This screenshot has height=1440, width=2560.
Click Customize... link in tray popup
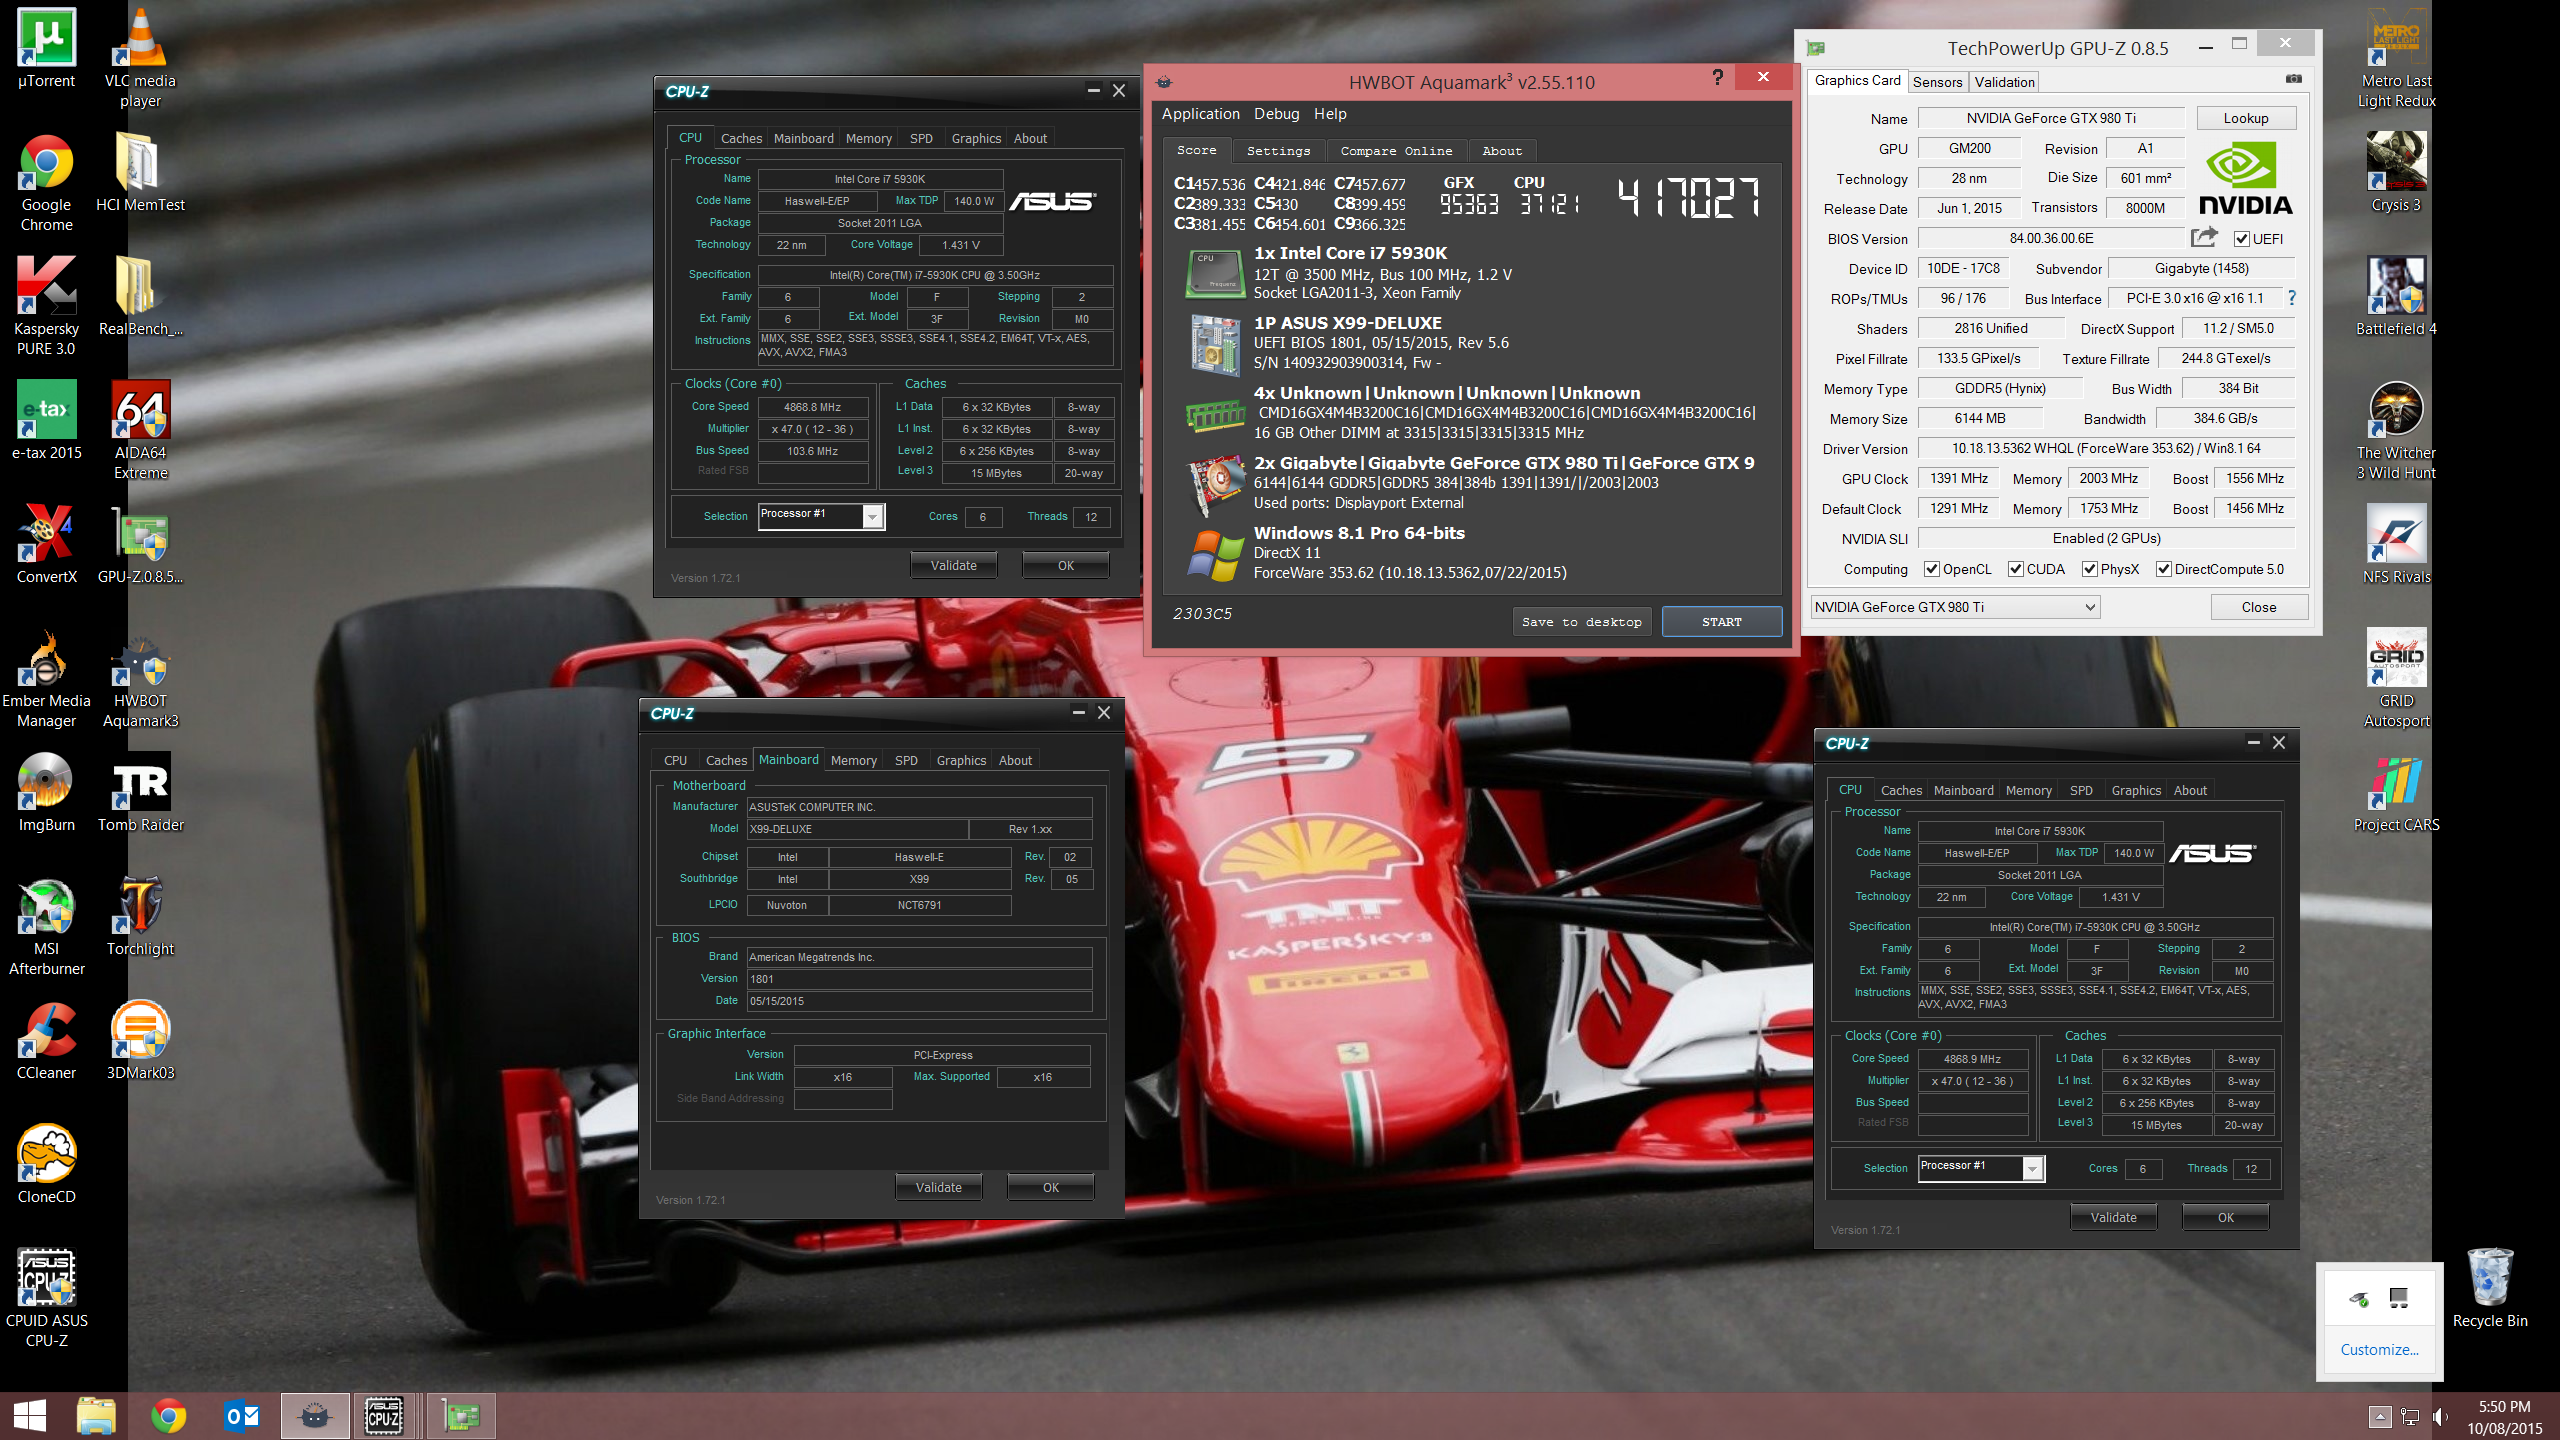pyautogui.click(x=2379, y=1349)
